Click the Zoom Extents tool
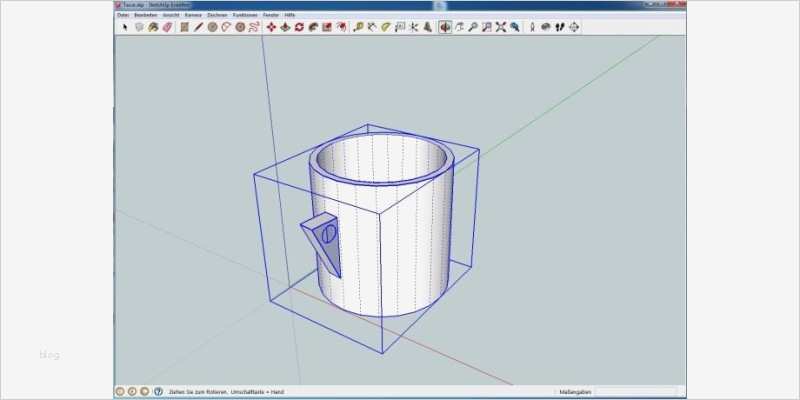This screenshot has height=400, width=800. [501, 27]
